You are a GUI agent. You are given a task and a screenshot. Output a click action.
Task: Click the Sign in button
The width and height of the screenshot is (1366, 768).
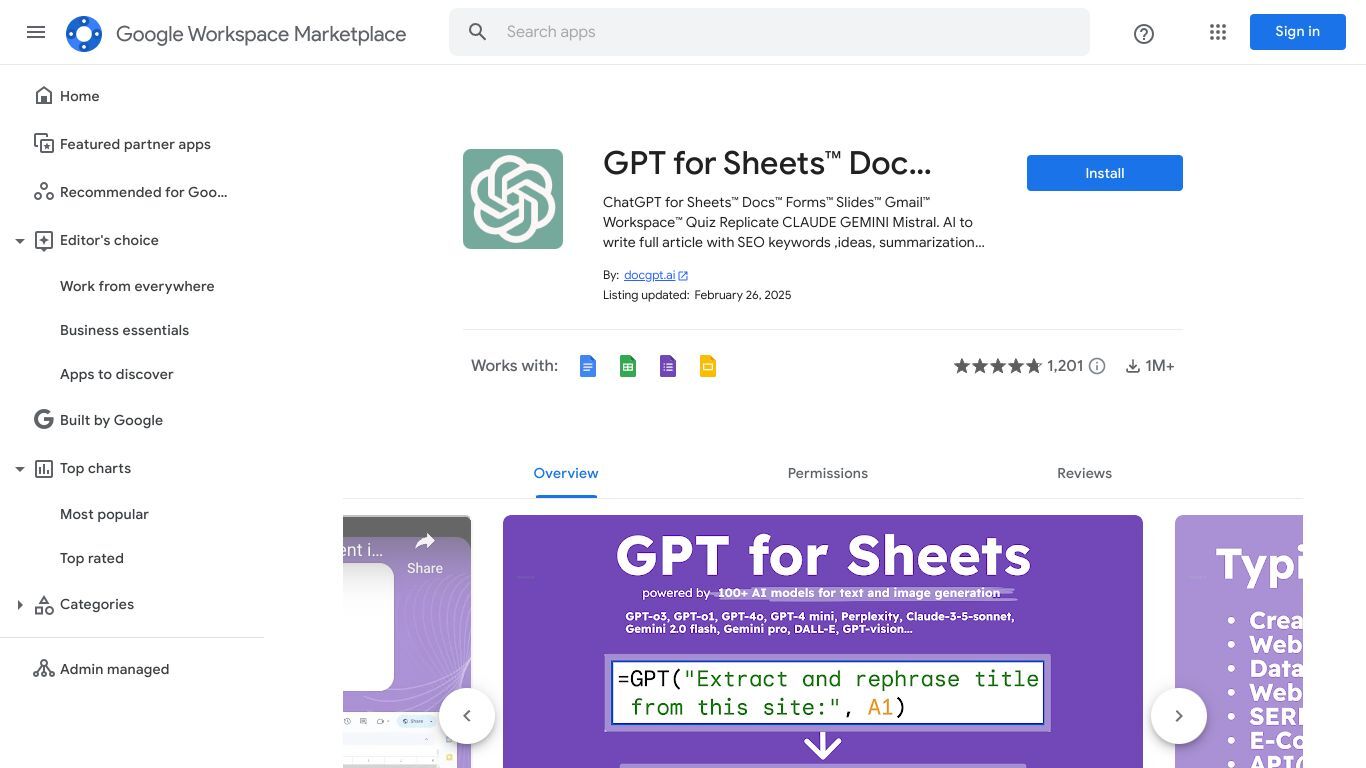click(x=1297, y=32)
